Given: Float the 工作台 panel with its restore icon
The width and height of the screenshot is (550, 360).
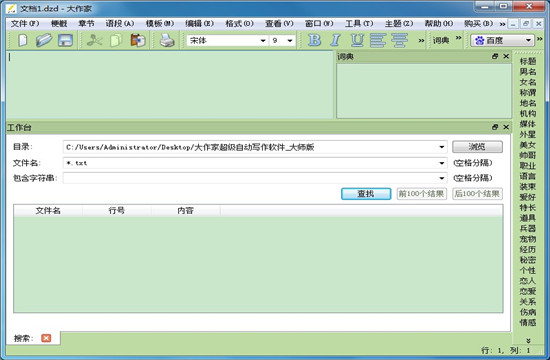Looking at the screenshot, I should click(495, 127).
